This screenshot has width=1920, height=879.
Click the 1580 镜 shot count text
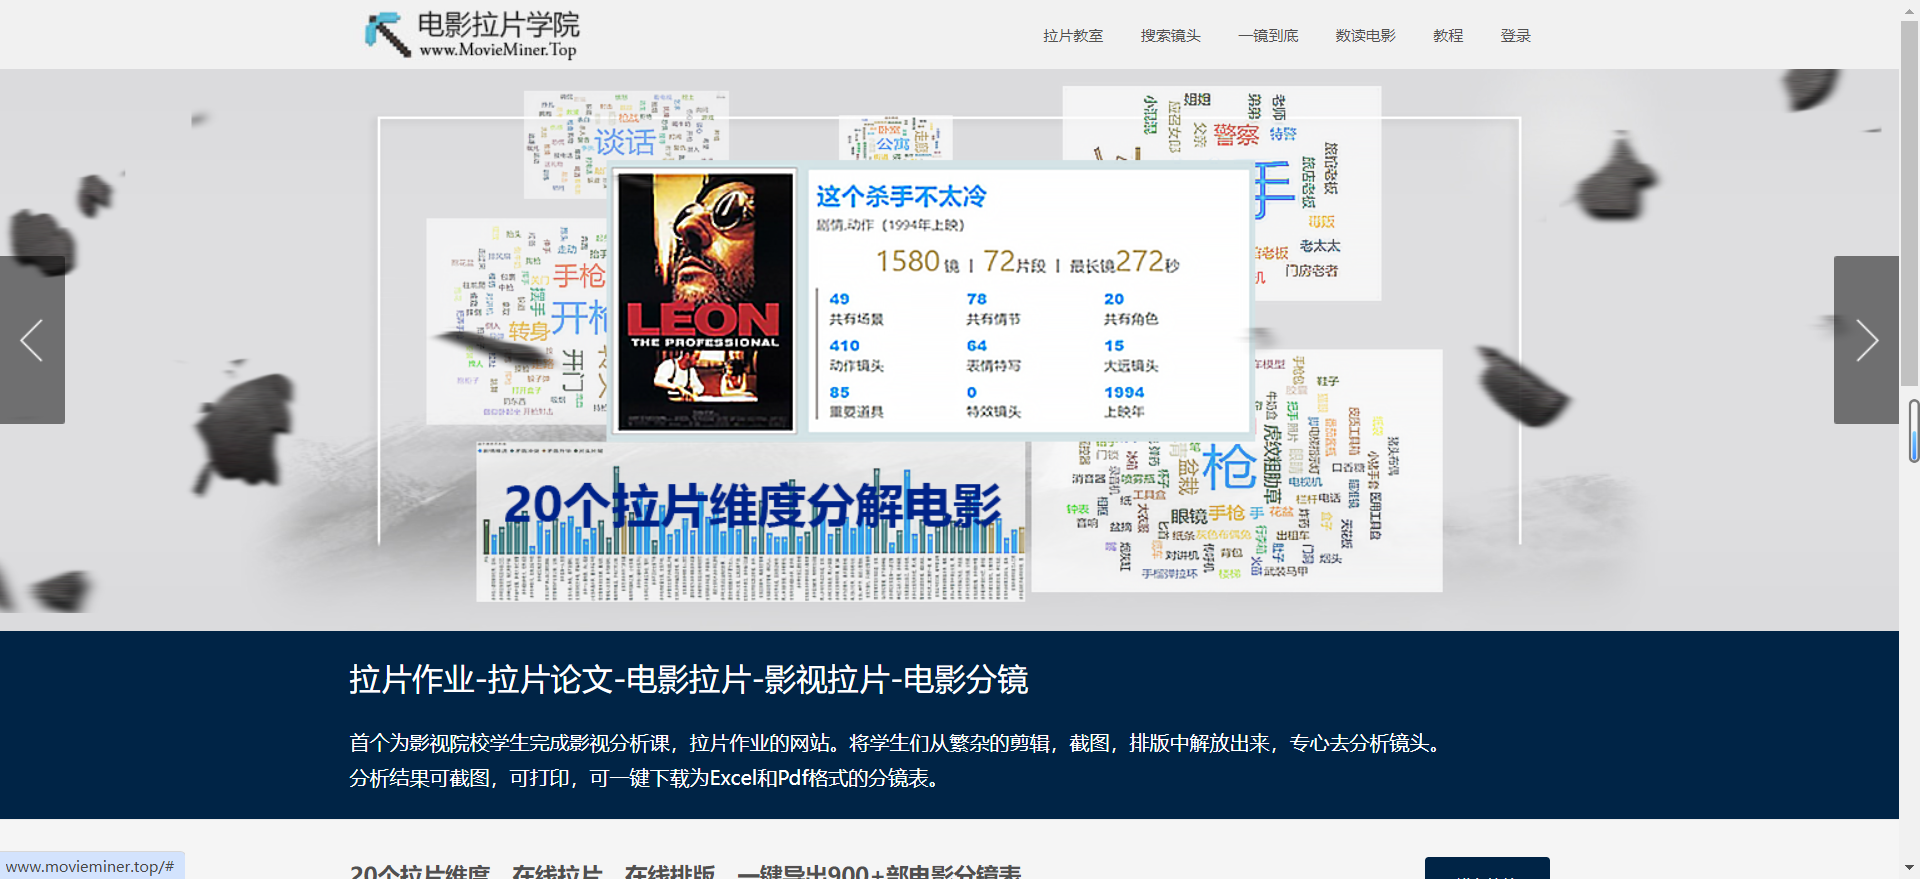tap(917, 262)
